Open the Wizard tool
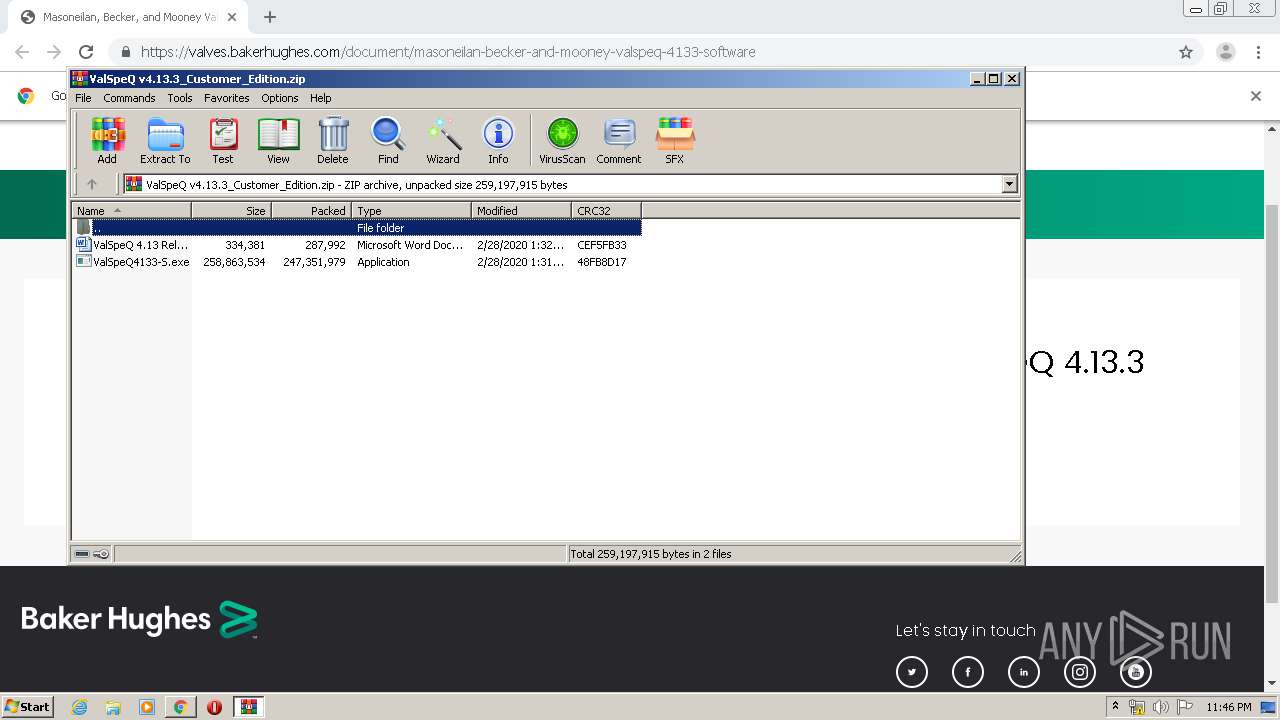This screenshot has width=1280, height=720. (443, 140)
